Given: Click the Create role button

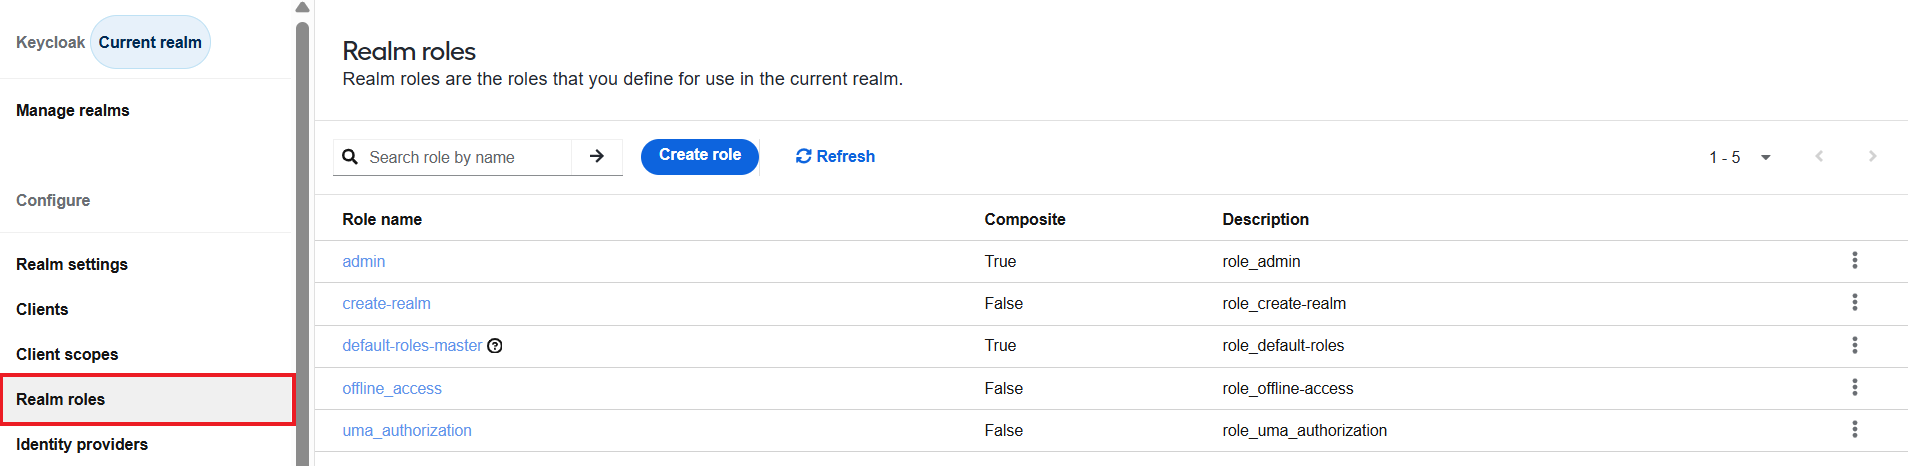Looking at the screenshot, I should 700,156.
